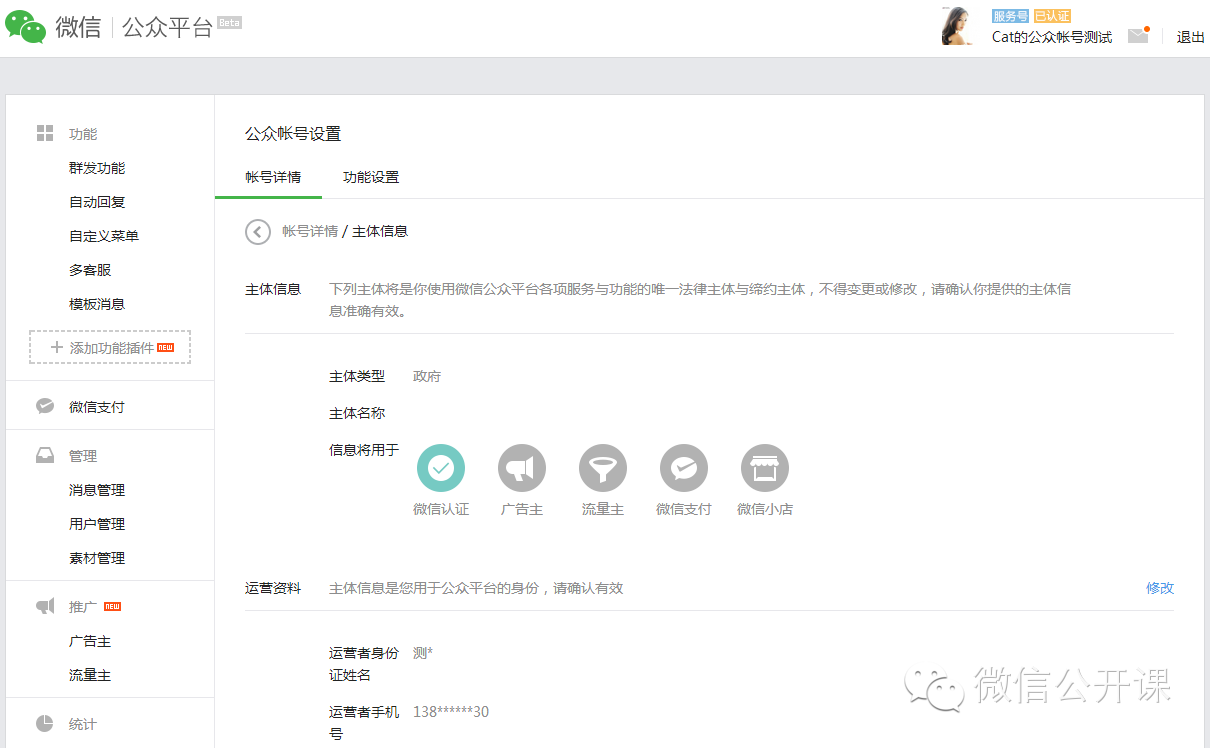Click the 微信支付 sidebar icon
This screenshot has width=1210, height=748.
point(45,406)
